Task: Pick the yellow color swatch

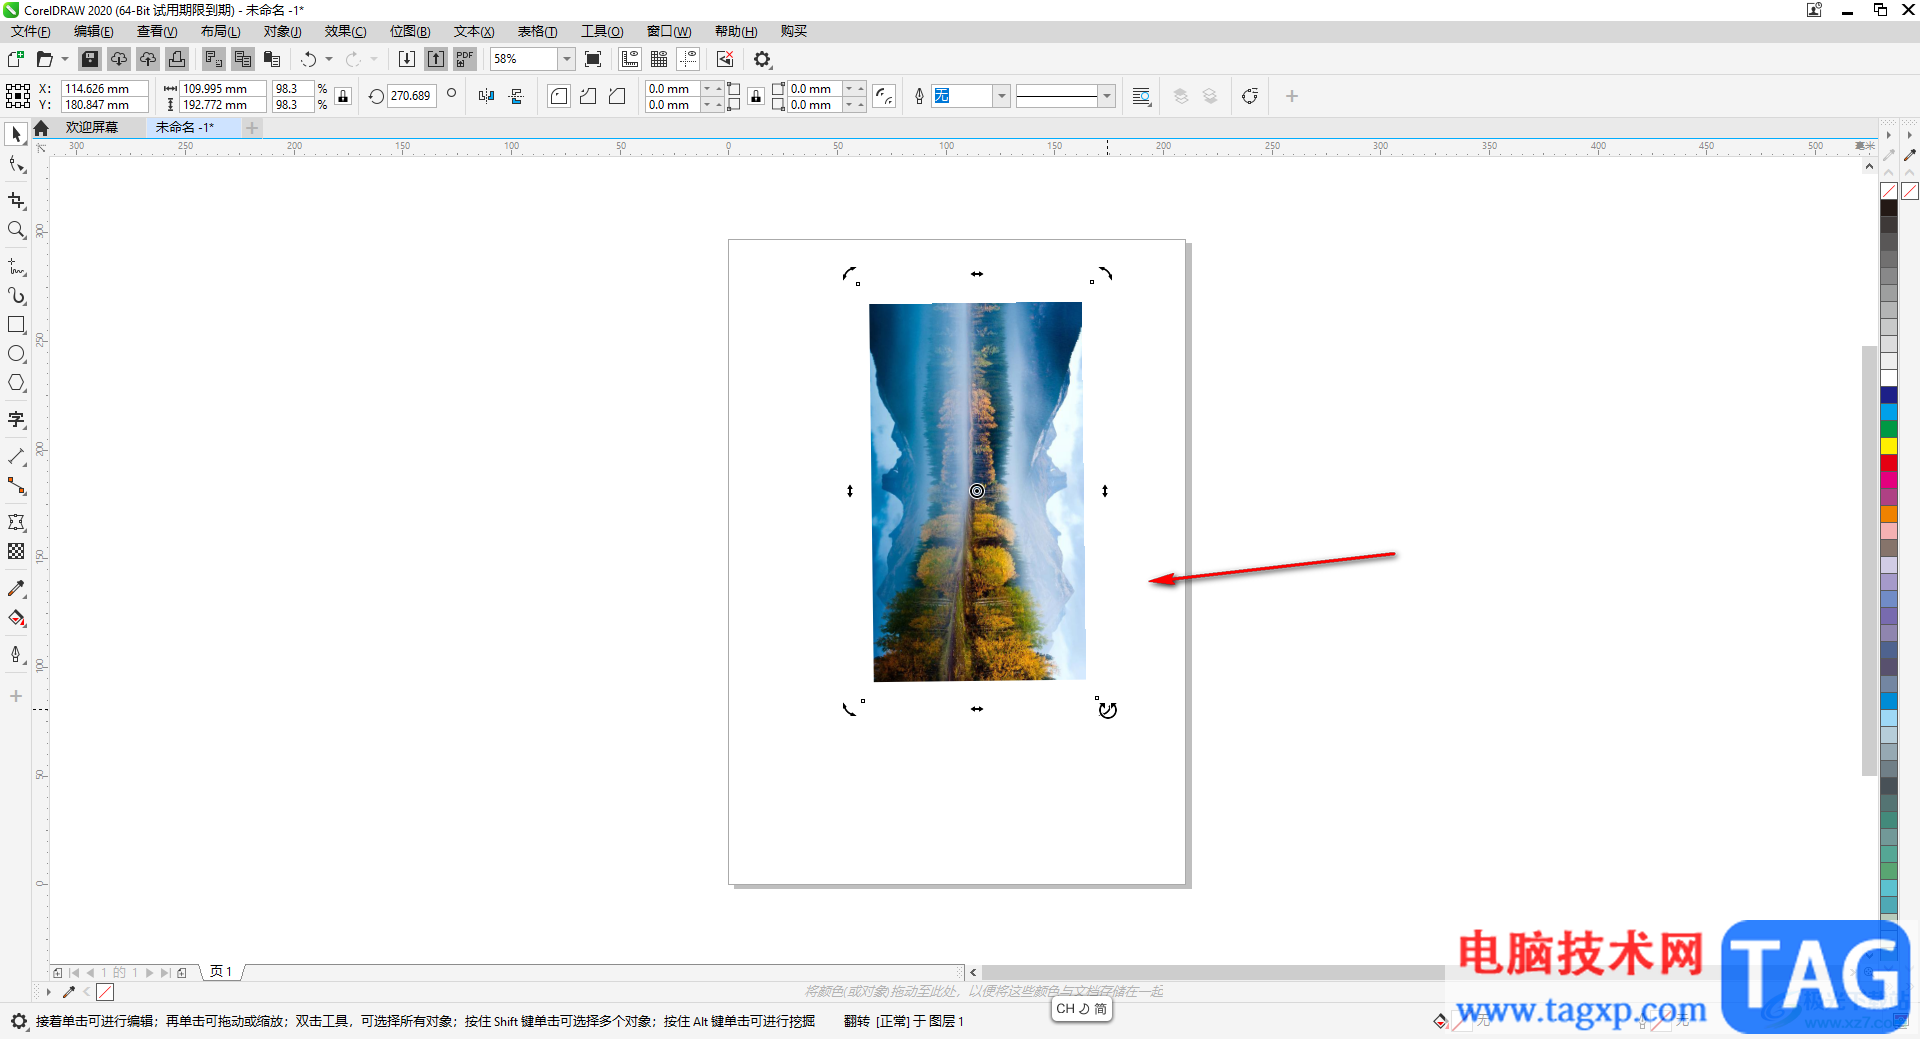Action: coord(1889,446)
